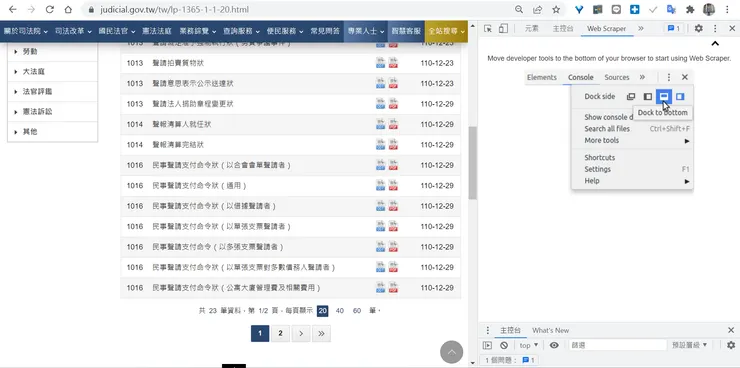
Task: Open the browser home page
Action: point(68,9)
